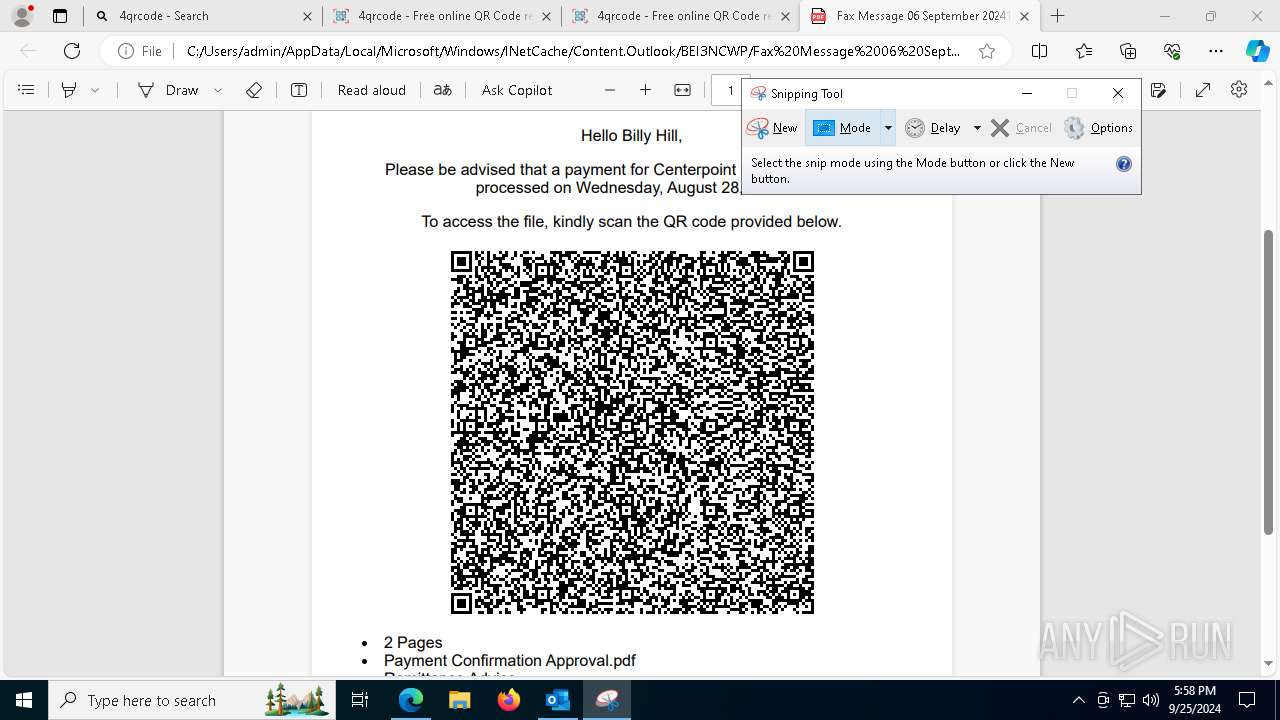Click "Payment Confirmation Approval.pdf" text

pyautogui.click(x=510, y=661)
